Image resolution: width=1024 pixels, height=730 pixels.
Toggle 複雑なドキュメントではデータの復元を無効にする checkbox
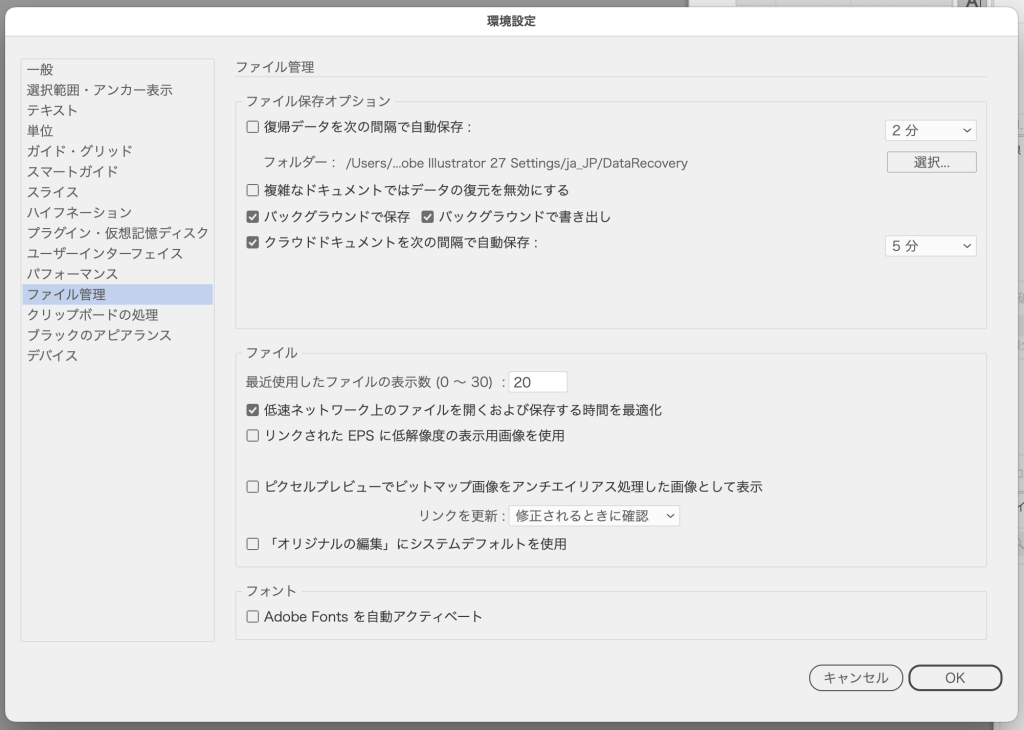coord(253,190)
